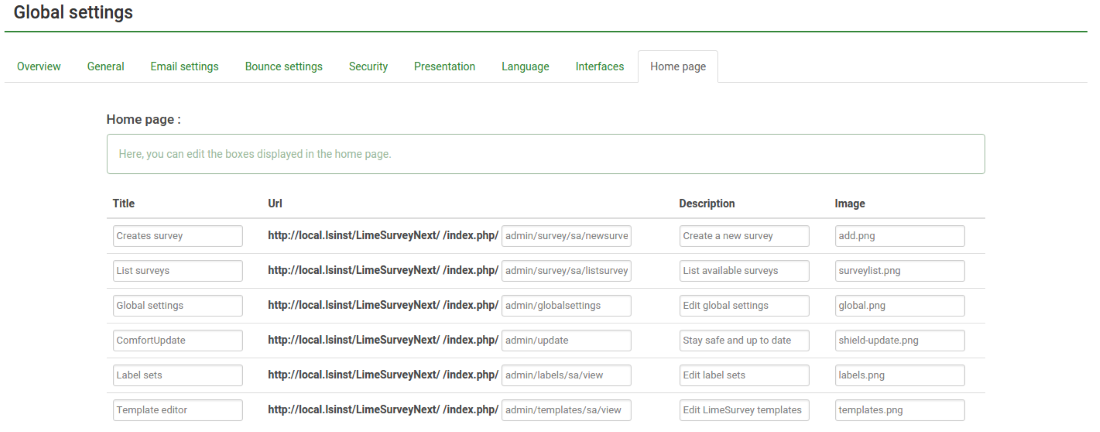Viewport: 1100px width, 432px height.
Task: Click the templates.png image input
Action: pyautogui.click(x=899, y=410)
